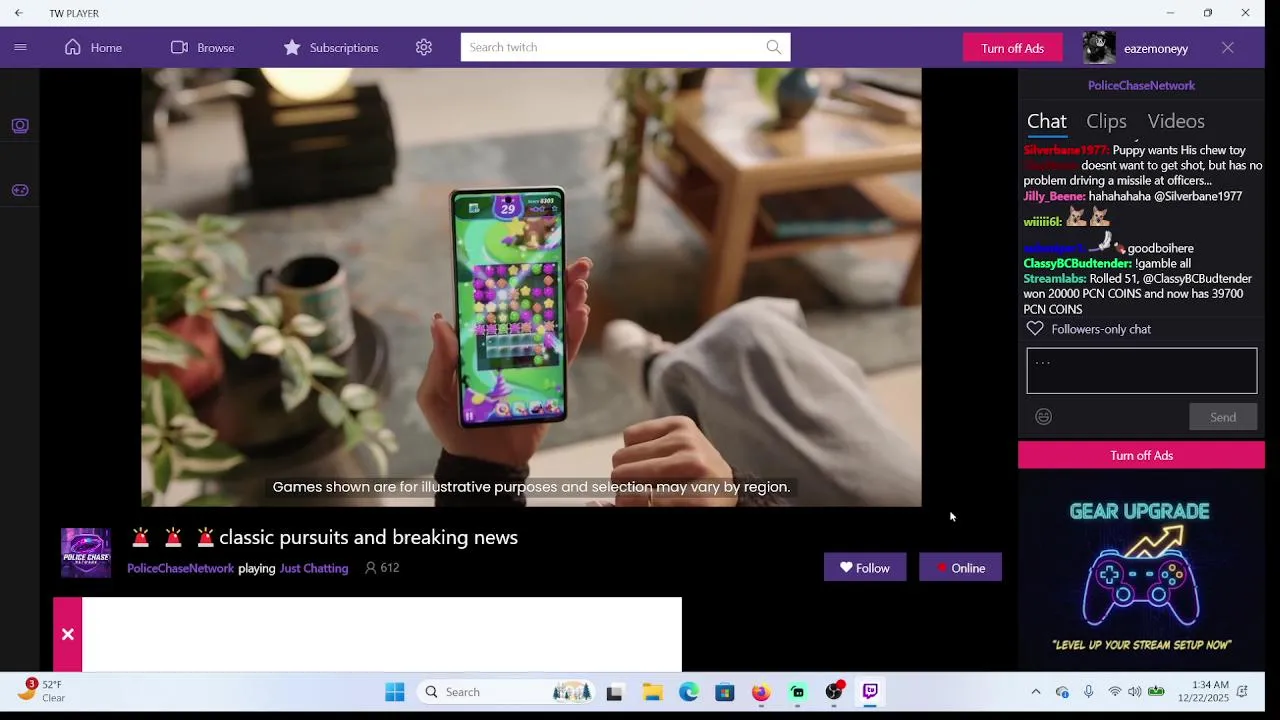The width and height of the screenshot is (1280, 720).
Task: Click the top Turn off Ads button
Action: pos(1012,48)
